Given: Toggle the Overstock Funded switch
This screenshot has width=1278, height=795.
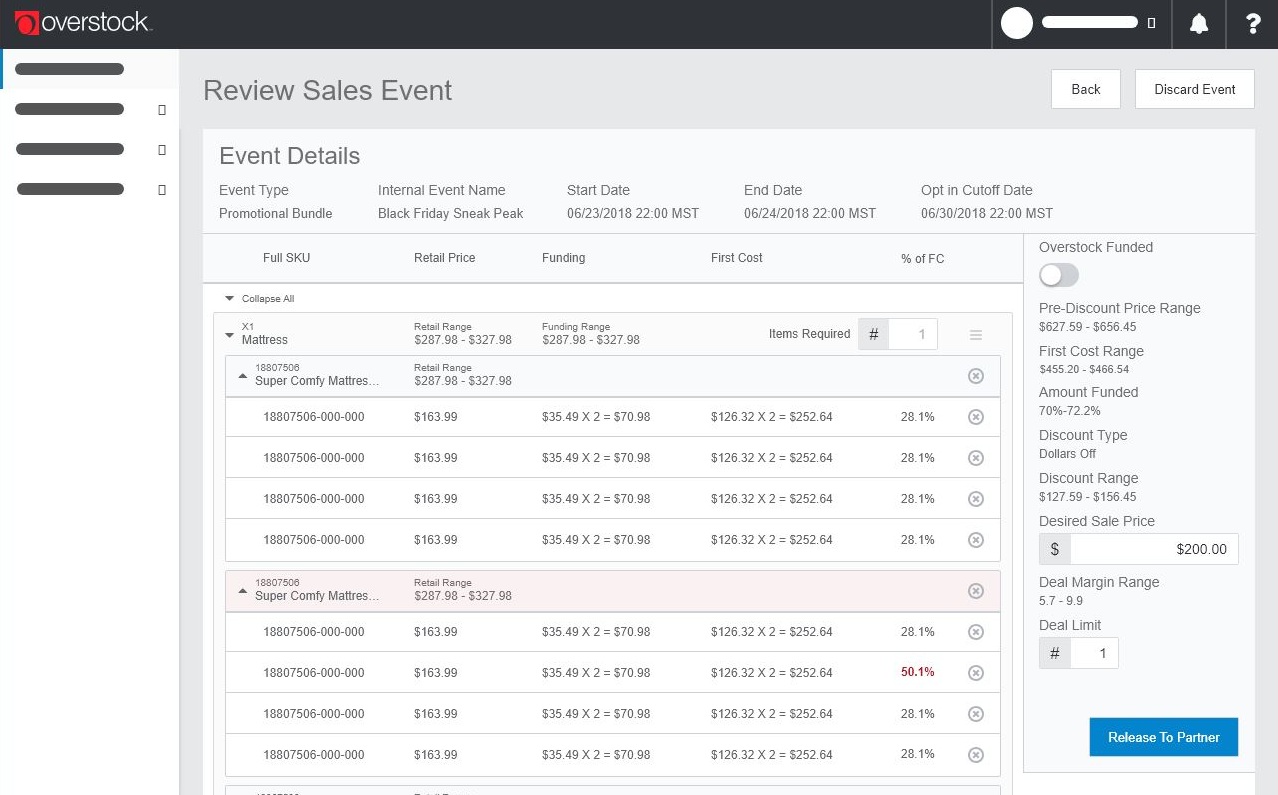Looking at the screenshot, I should (x=1059, y=275).
